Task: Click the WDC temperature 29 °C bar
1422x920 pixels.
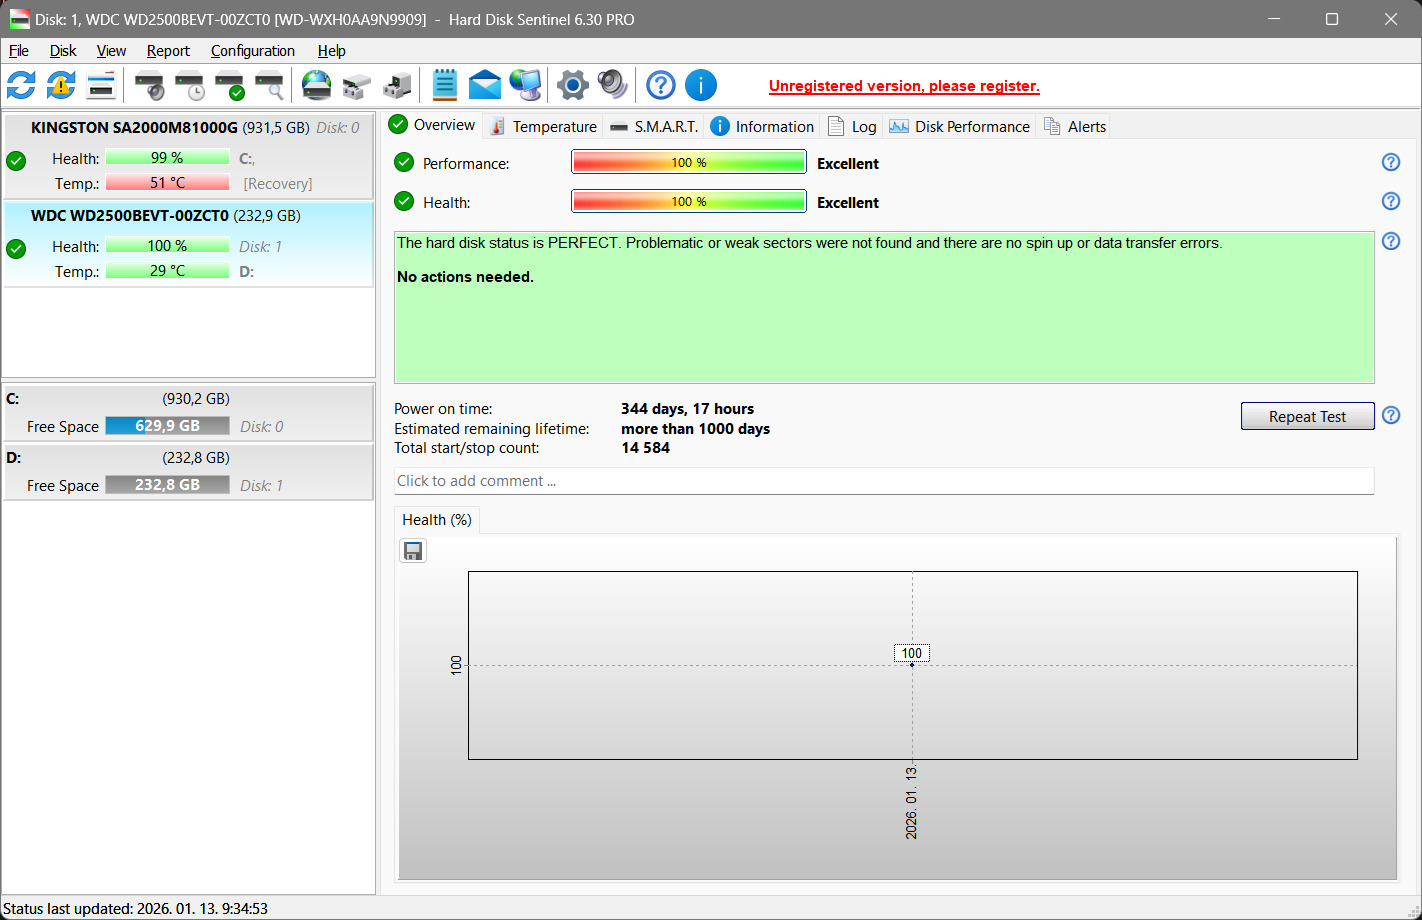Action: (168, 271)
